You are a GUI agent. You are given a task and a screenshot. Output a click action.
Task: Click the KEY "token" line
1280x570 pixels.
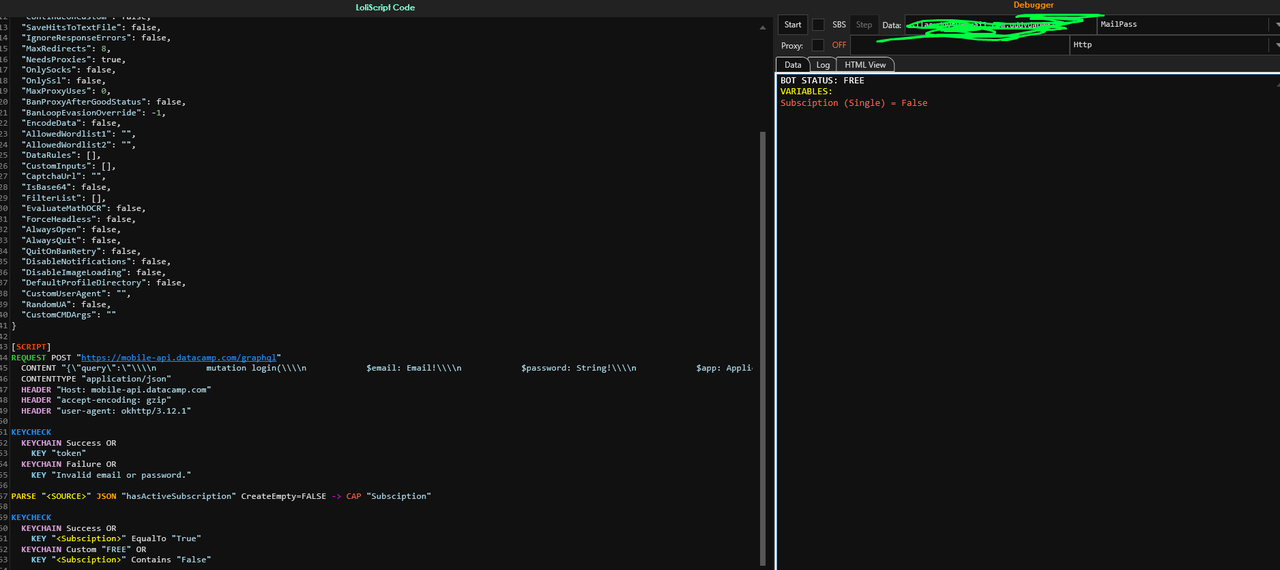(x=59, y=453)
